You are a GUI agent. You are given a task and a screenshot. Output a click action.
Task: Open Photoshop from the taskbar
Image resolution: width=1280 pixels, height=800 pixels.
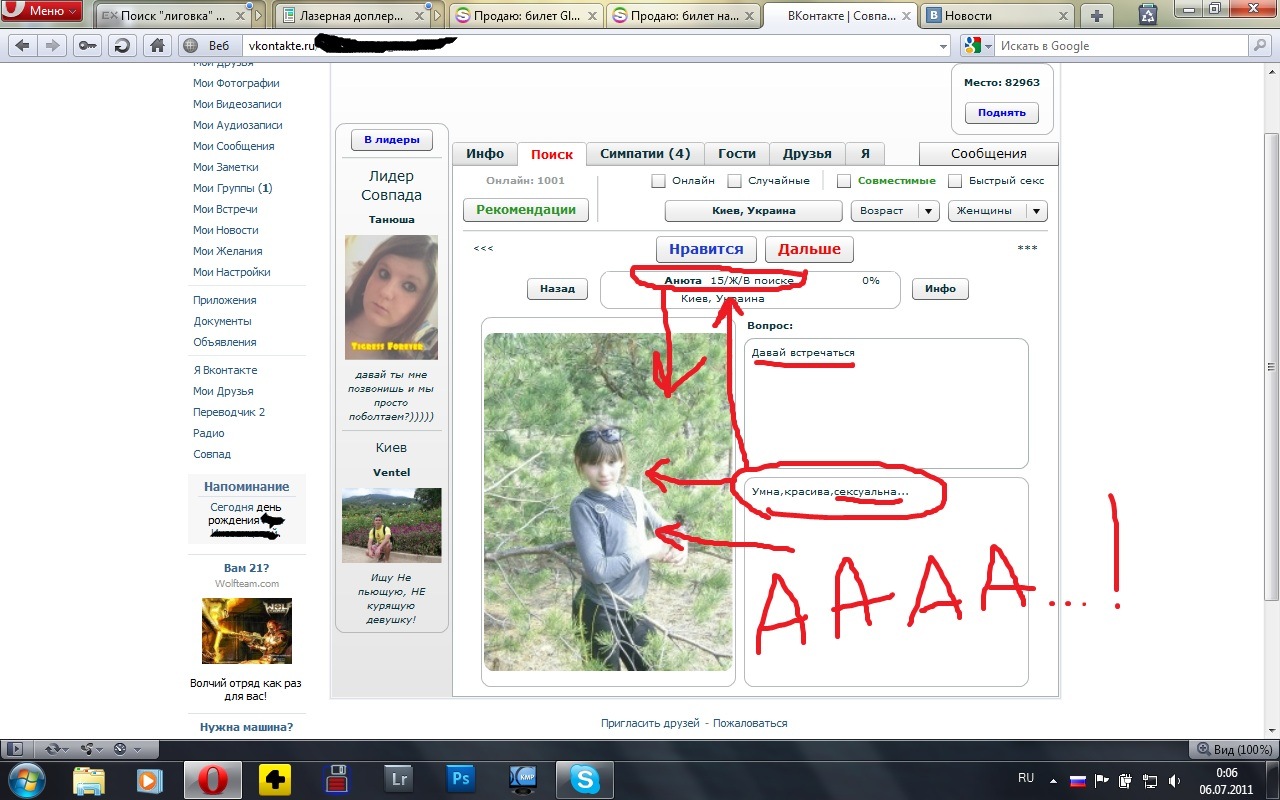coord(461,778)
